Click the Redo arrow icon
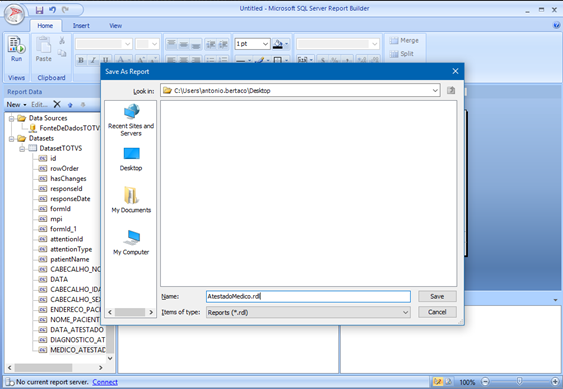Viewport: 563px width, 389px height. pyautogui.click(x=65, y=10)
